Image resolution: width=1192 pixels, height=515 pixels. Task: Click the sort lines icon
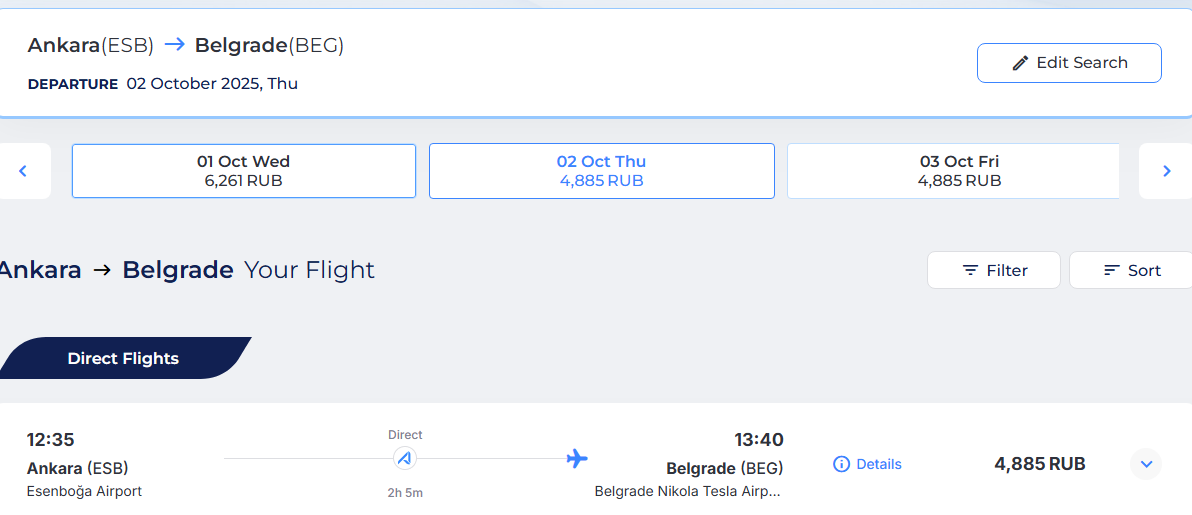(1111, 270)
